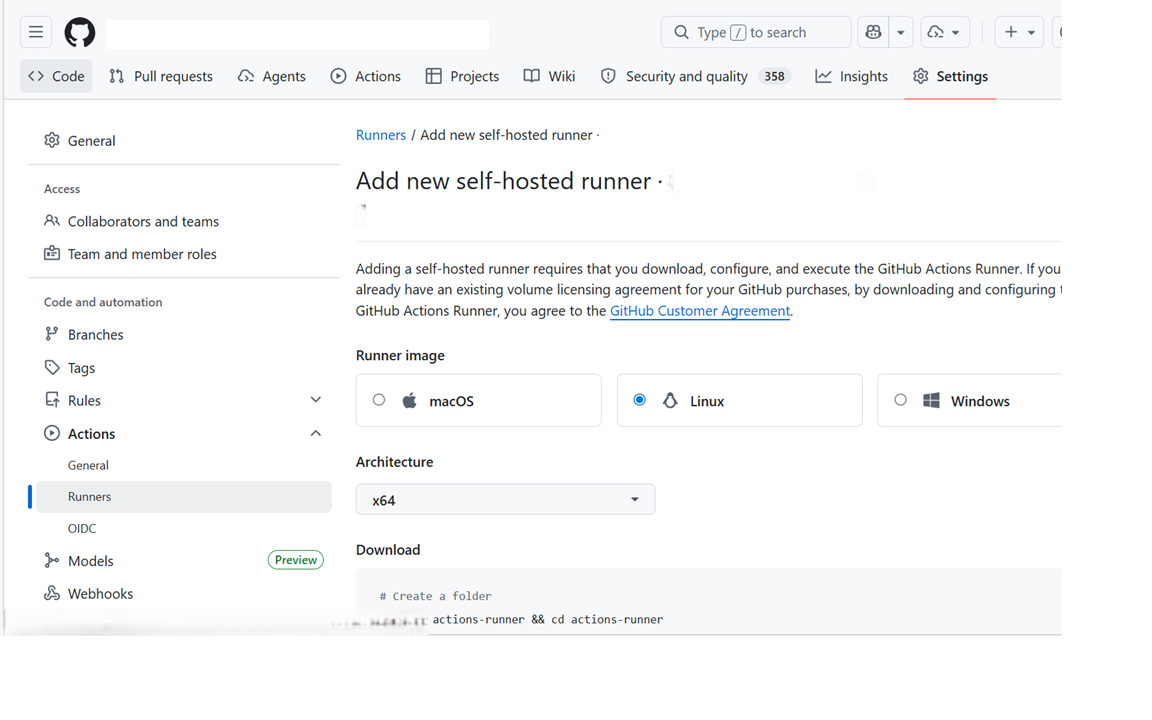The height and width of the screenshot is (720, 1152).
Task: Collapse the Actions section chevron
Action: click(x=316, y=433)
